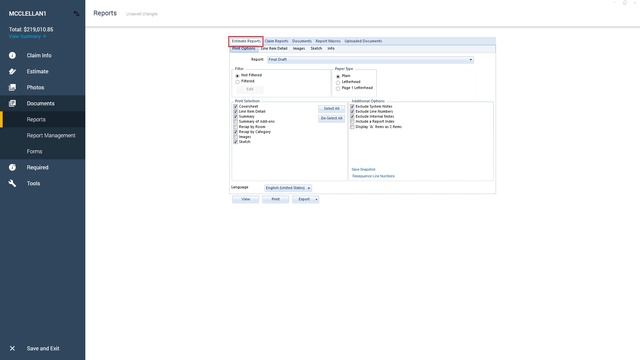Select the Filtered radio button

pyautogui.click(x=237, y=82)
